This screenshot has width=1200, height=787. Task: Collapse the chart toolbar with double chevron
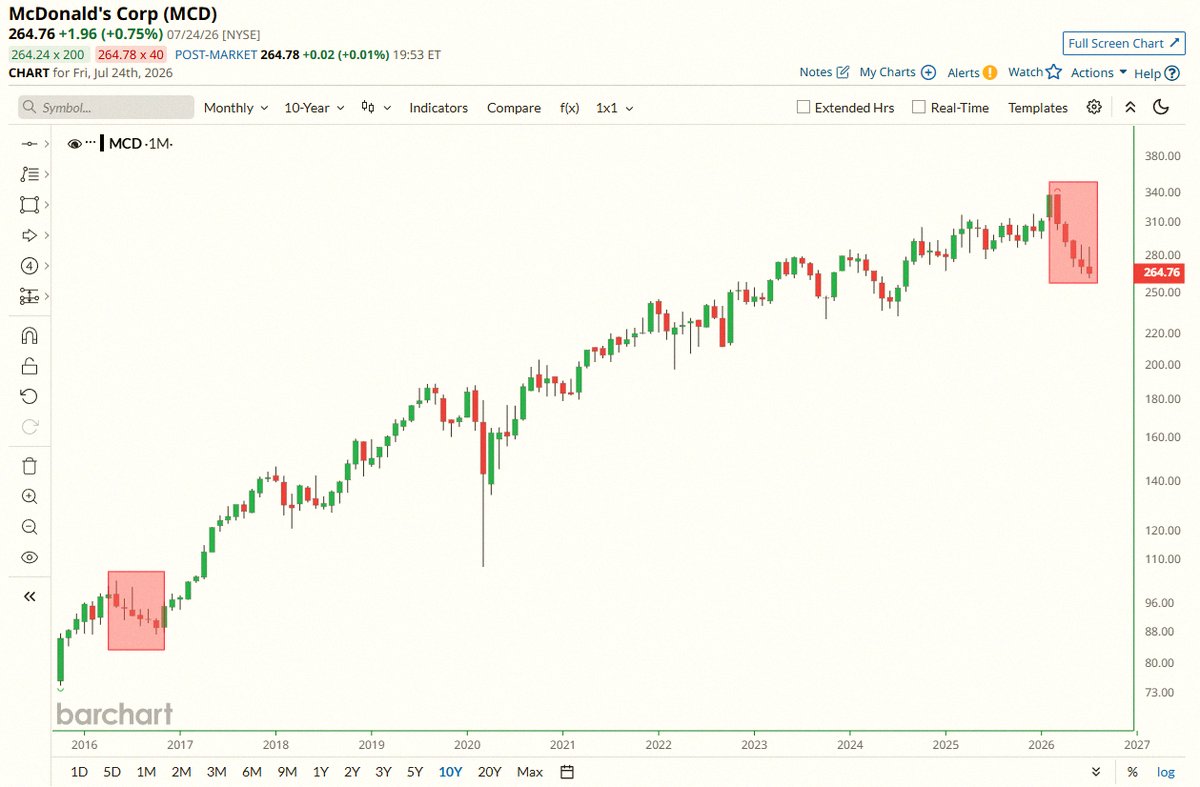click(x=1130, y=108)
